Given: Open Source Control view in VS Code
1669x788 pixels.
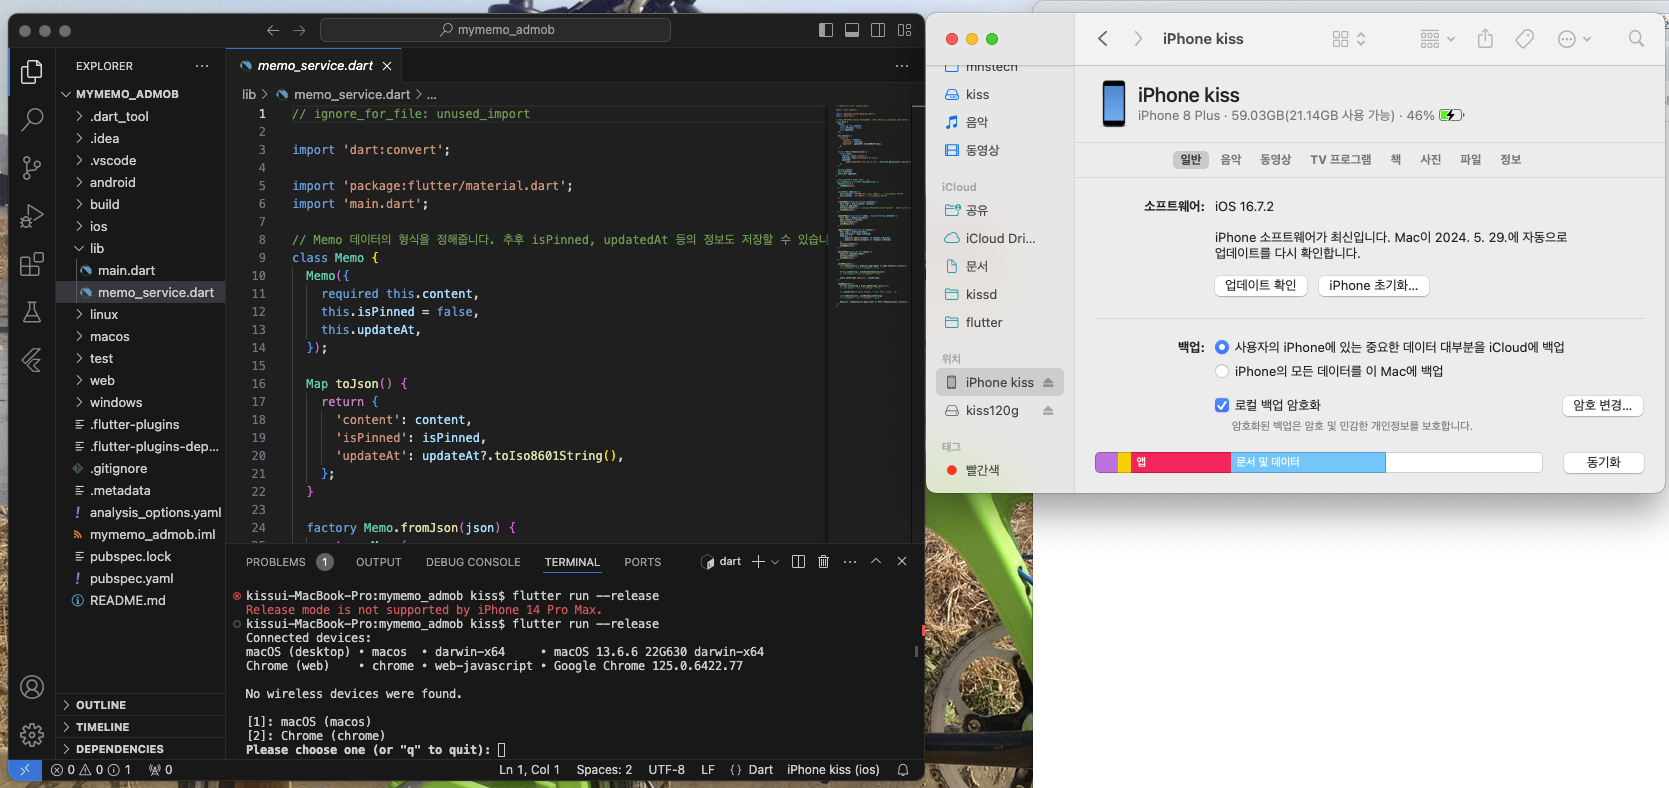Looking at the screenshot, I should (x=32, y=168).
